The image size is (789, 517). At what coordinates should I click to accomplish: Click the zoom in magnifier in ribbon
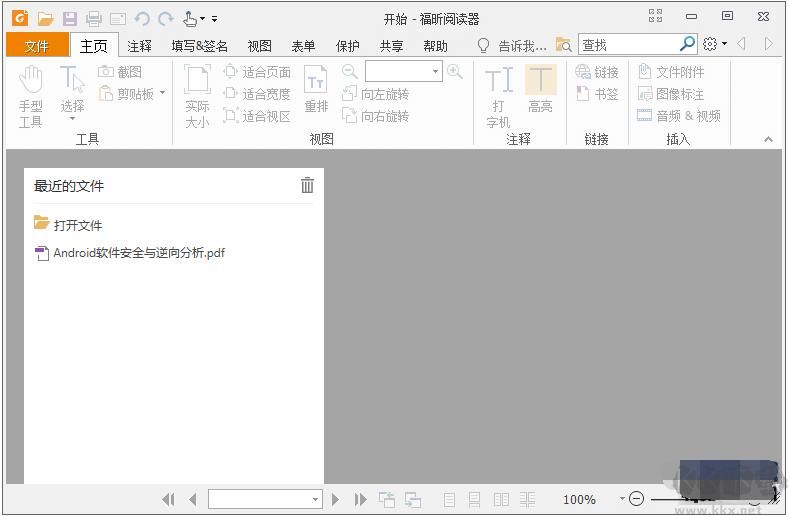pyautogui.click(x=455, y=71)
